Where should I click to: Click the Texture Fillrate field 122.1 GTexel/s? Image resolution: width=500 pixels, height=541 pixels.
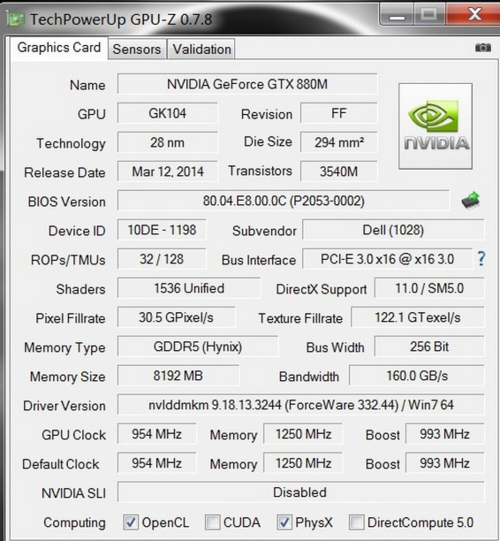click(418, 317)
